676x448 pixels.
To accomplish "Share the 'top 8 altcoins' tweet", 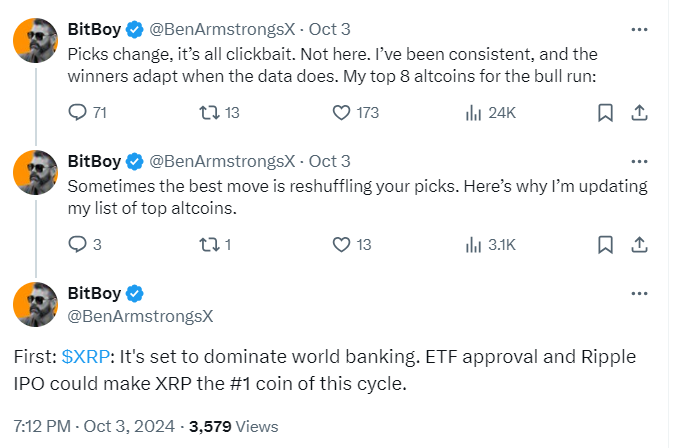I will (x=638, y=113).
